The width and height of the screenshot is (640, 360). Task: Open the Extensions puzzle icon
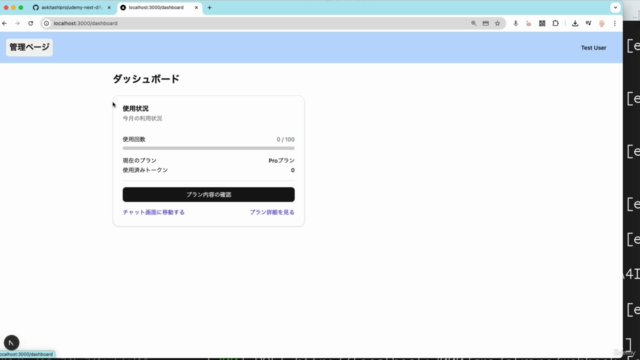click(x=556, y=24)
